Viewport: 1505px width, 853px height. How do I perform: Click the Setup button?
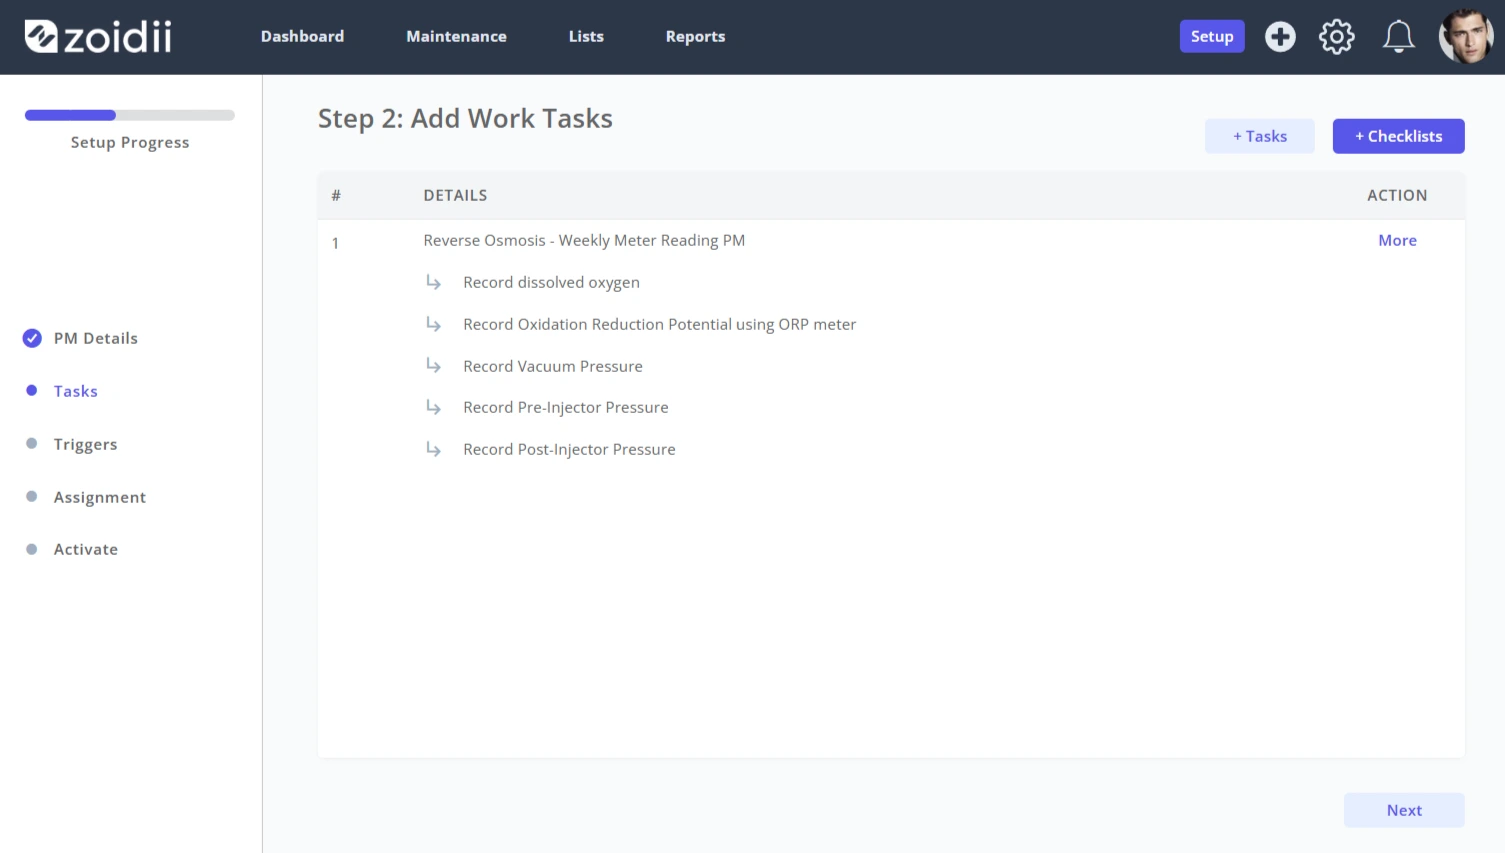tap(1212, 36)
